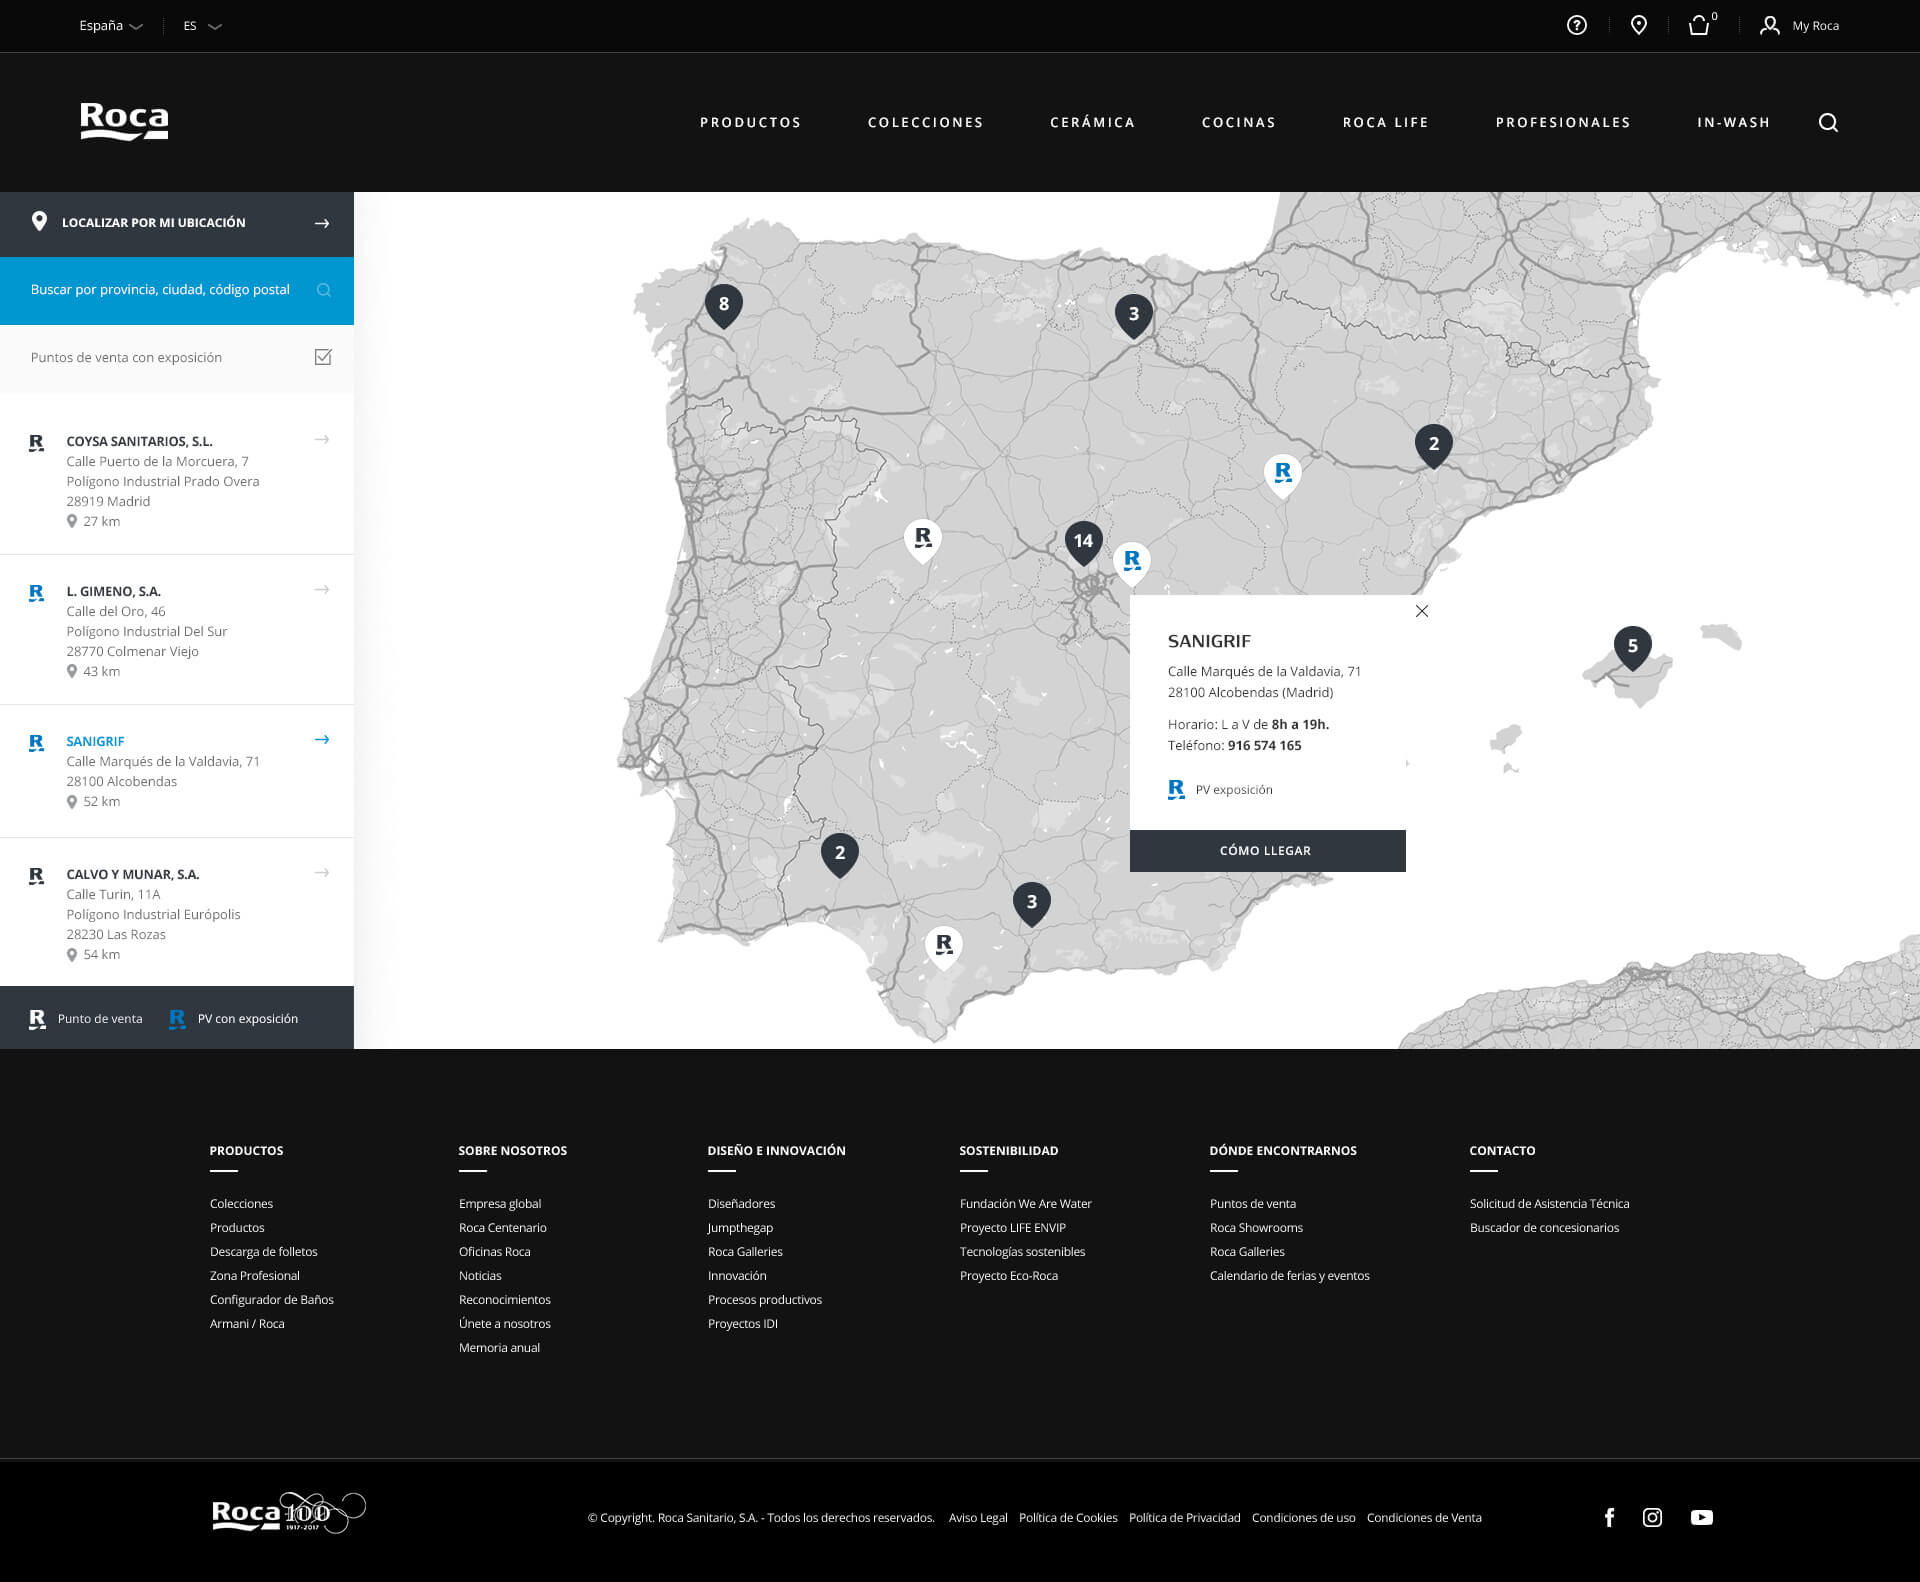
Task: Open the help question mark icon
Action: click(x=1576, y=26)
